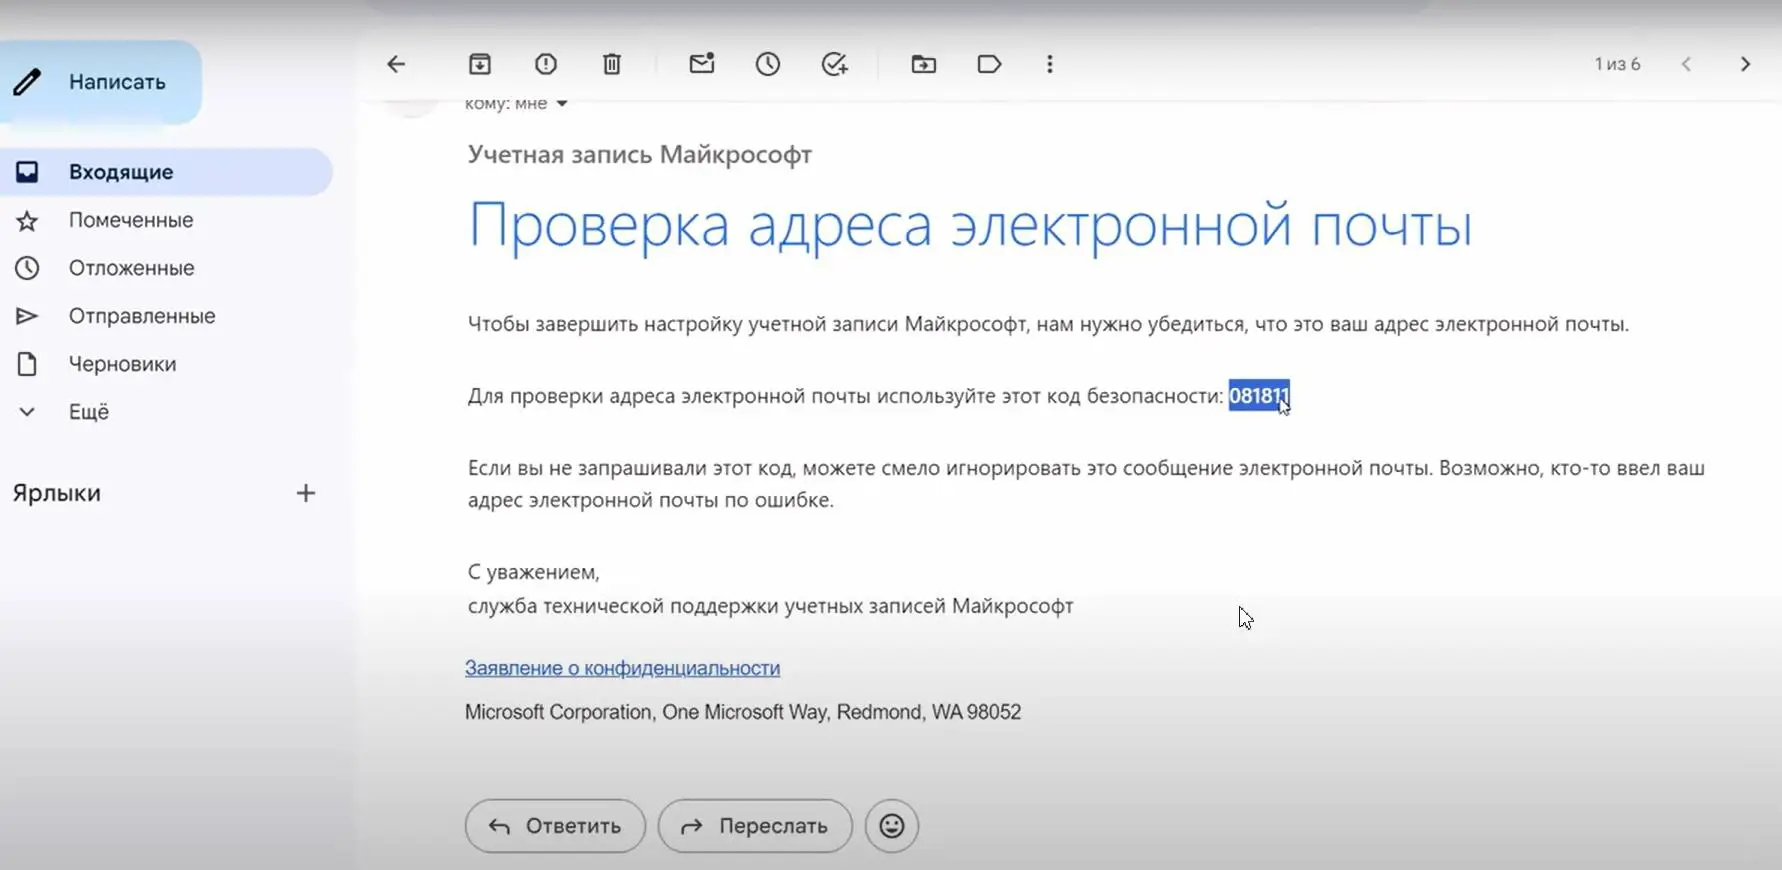Click the Ответить reply button
Screen dimensions: 1782x870
(555, 826)
